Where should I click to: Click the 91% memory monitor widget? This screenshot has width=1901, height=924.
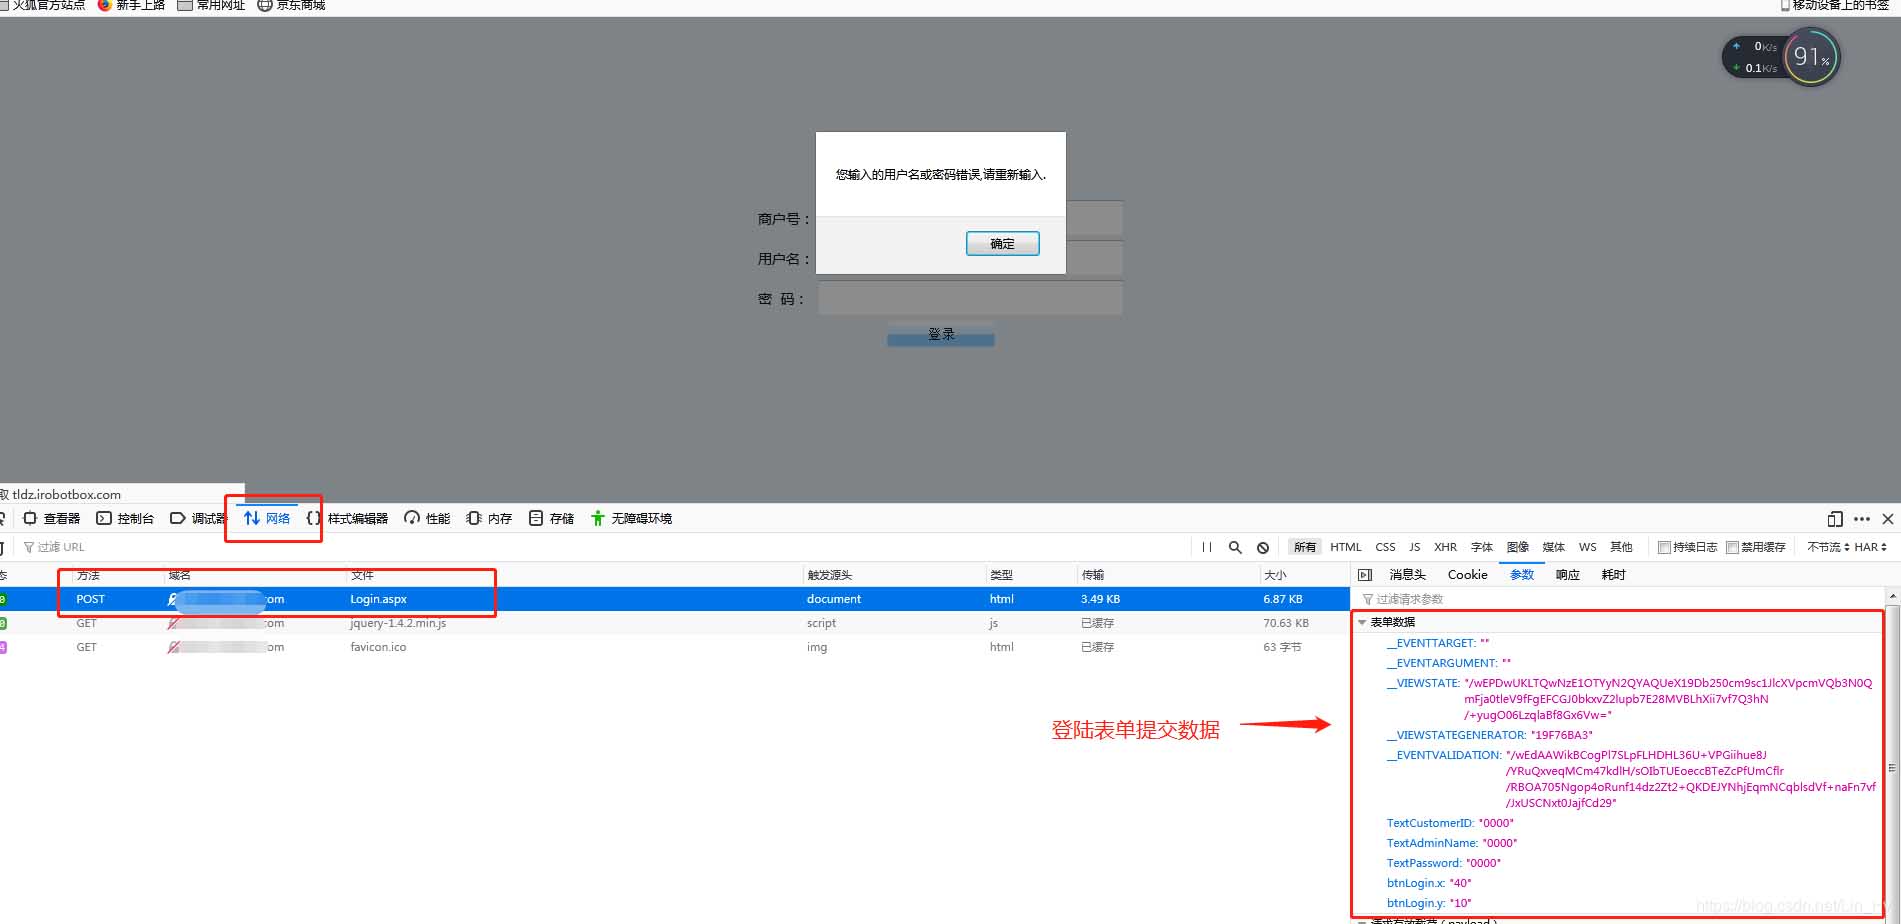click(x=1811, y=57)
